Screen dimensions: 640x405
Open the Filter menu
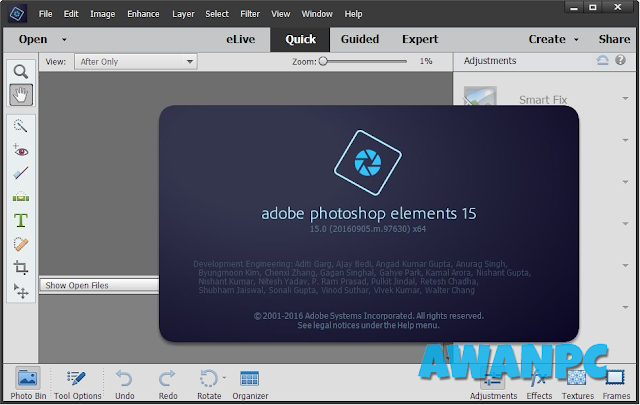click(250, 14)
